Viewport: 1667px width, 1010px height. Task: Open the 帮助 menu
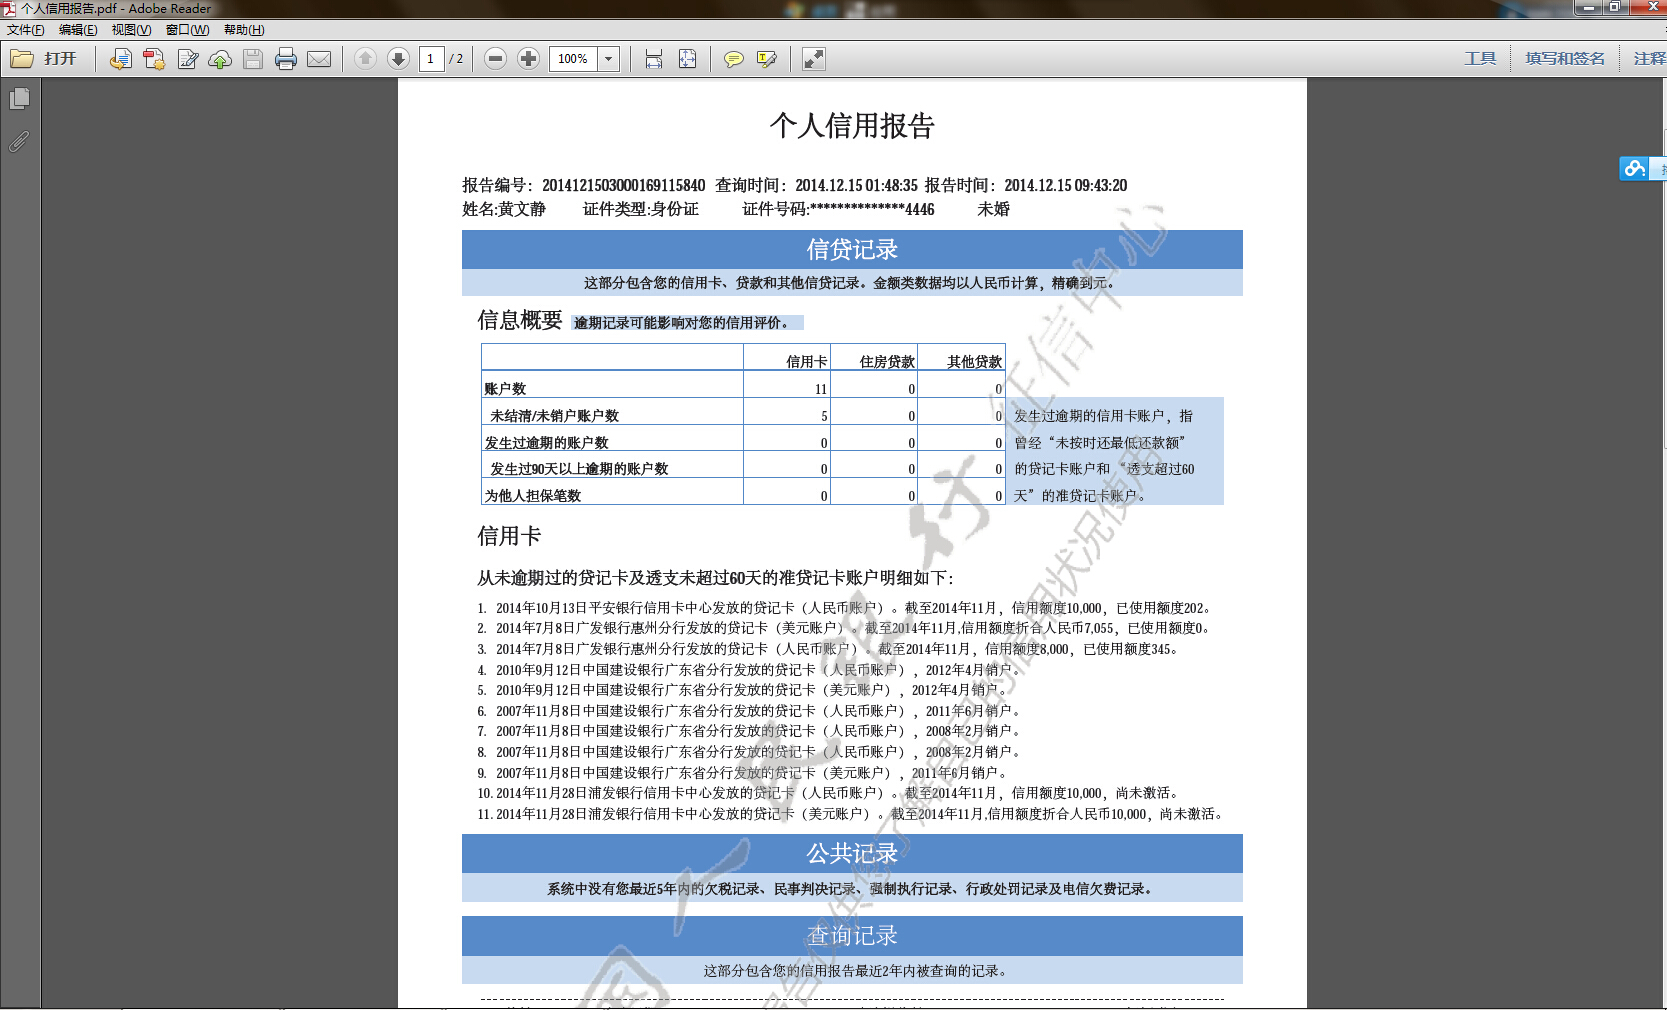pos(244,30)
